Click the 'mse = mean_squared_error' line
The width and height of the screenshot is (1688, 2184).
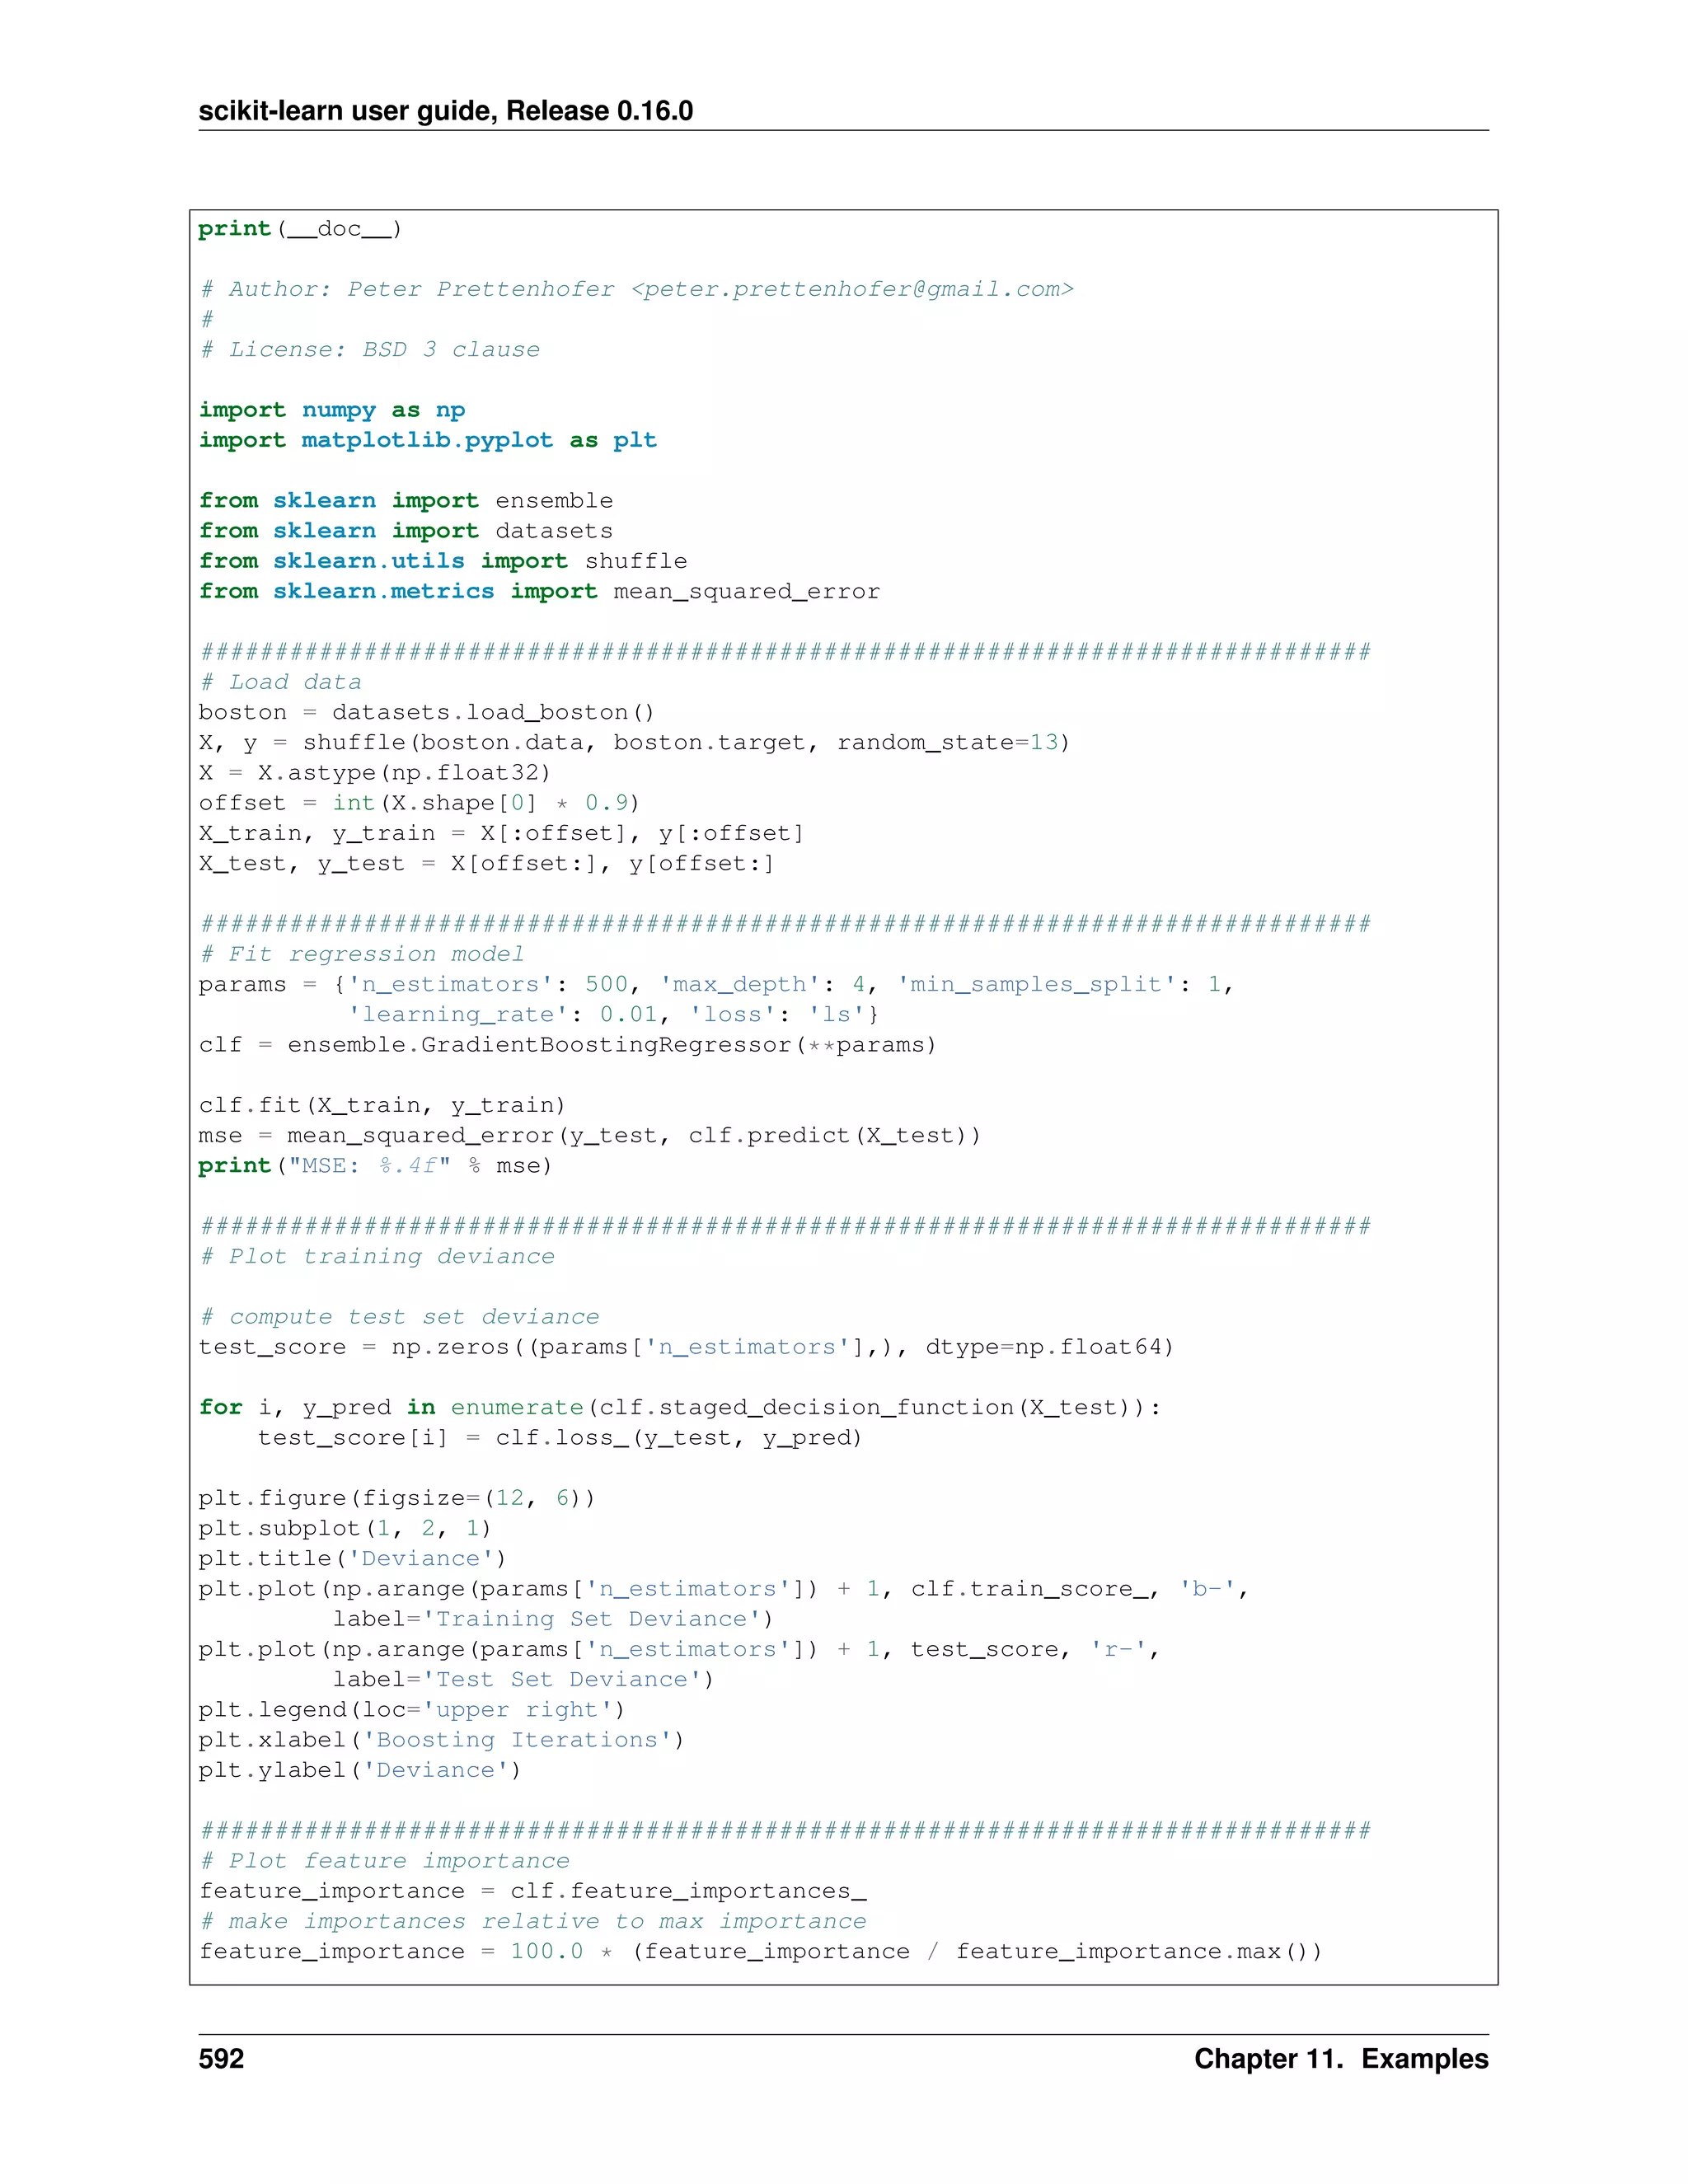click(x=590, y=1135)
